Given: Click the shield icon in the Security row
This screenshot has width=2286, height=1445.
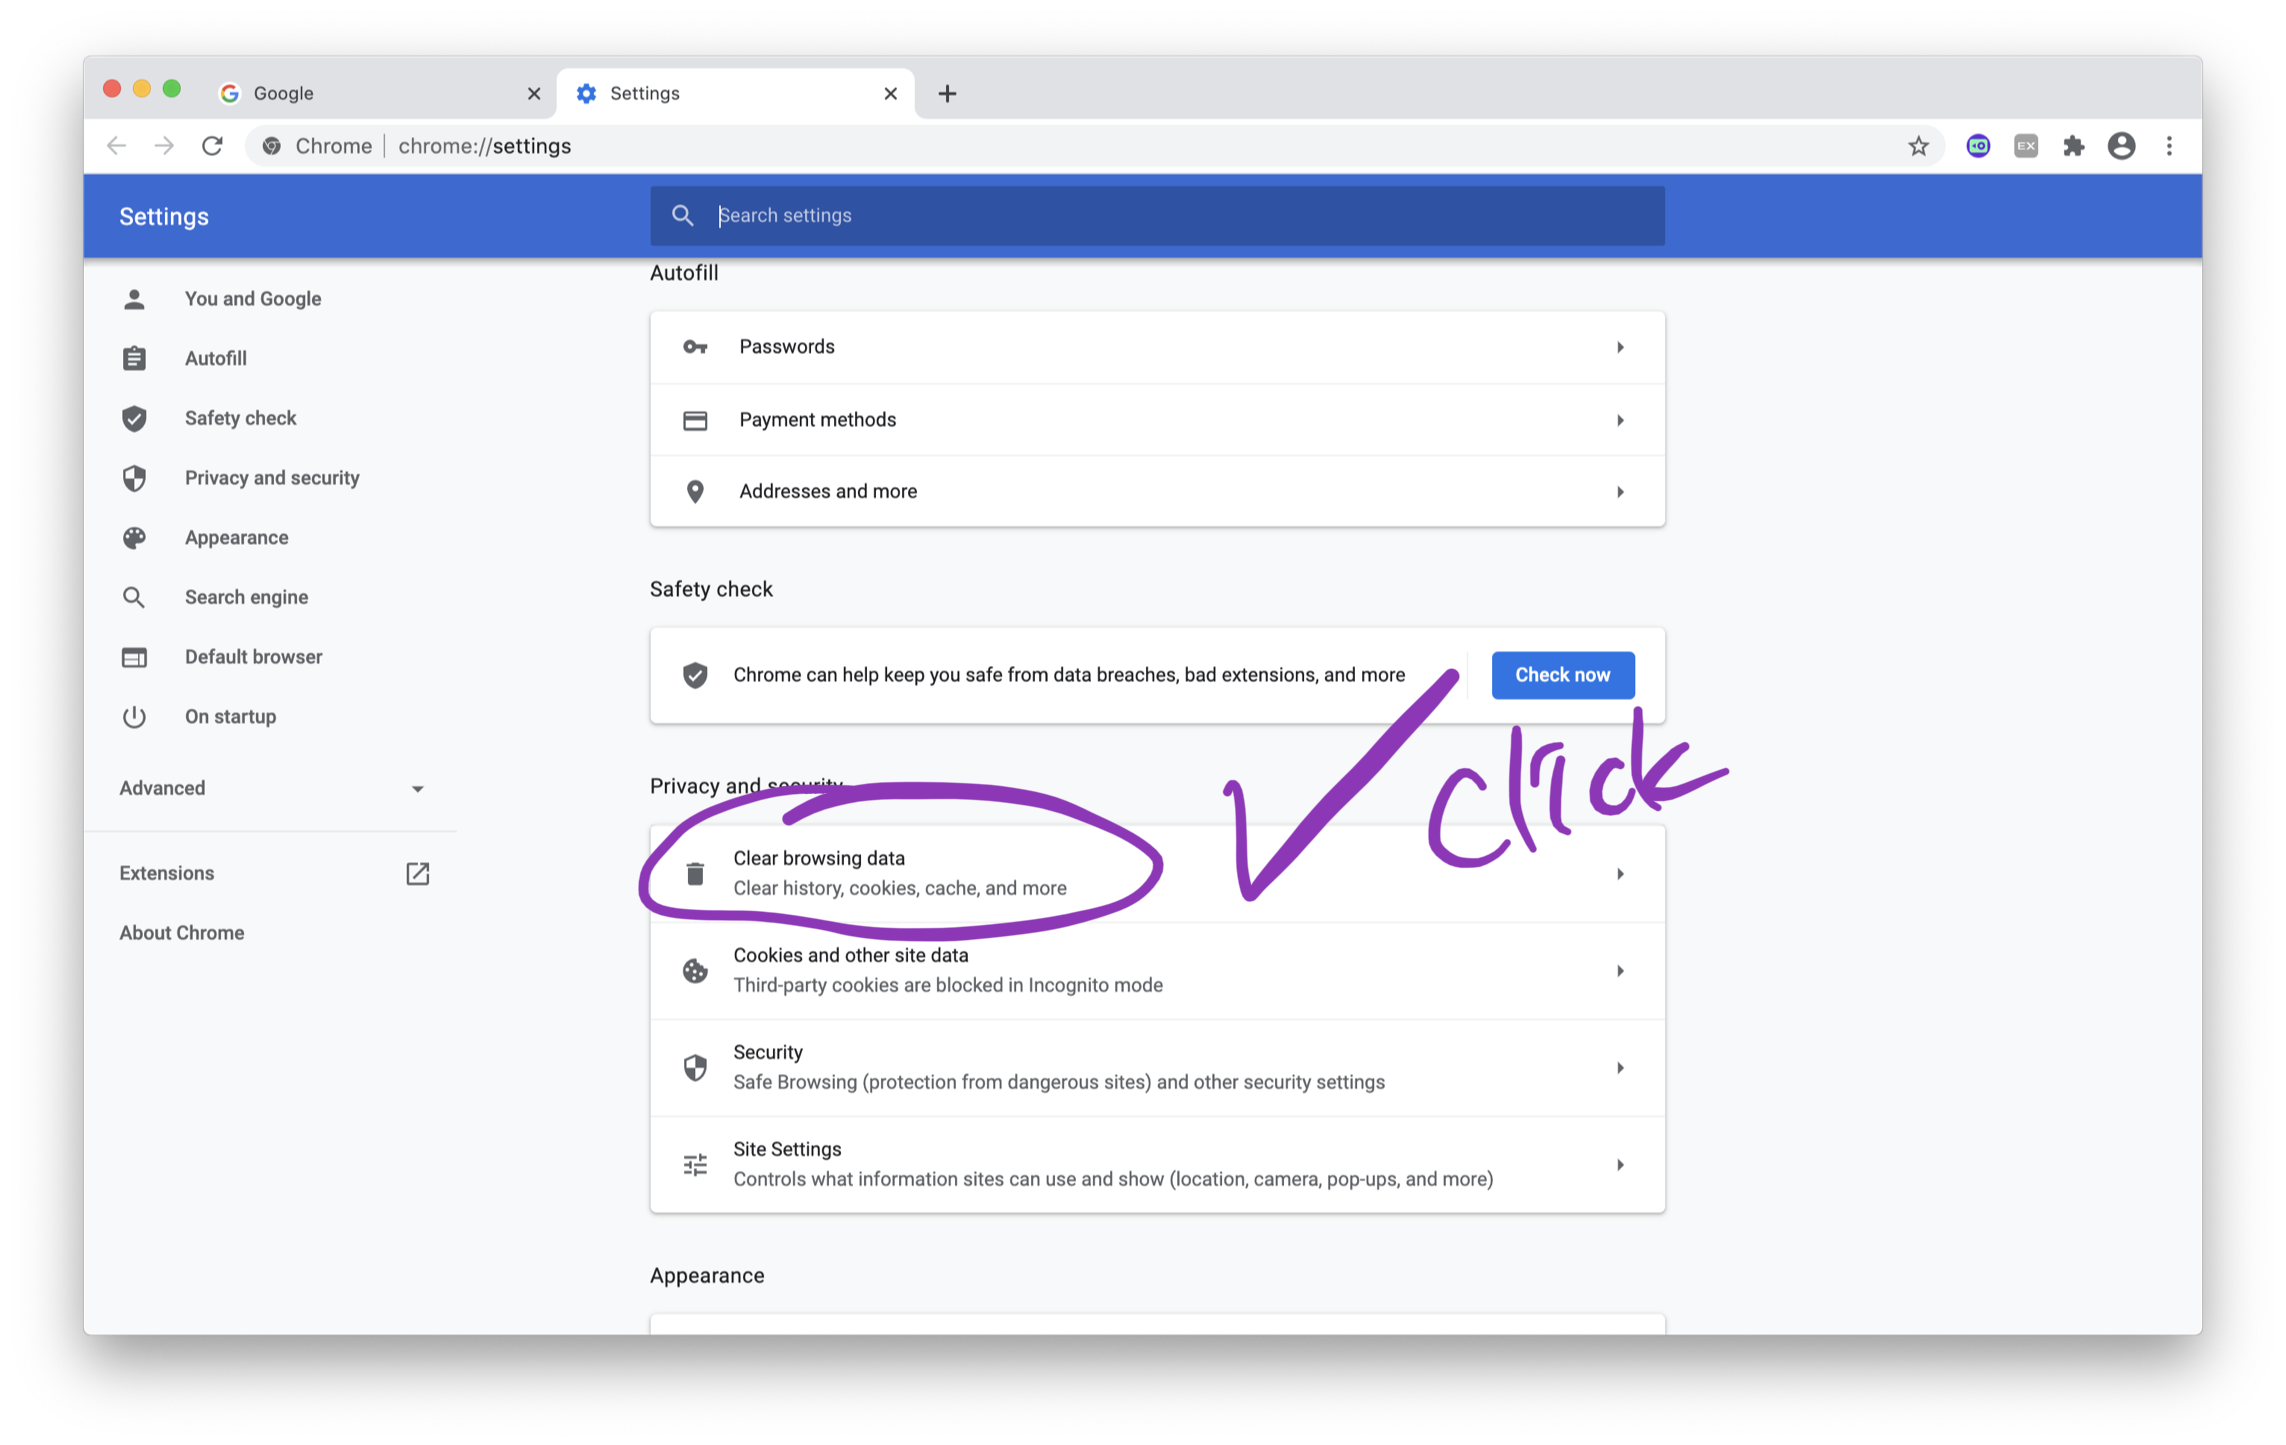Looking at the screenshot, I should pyautogui.click(x=694, y=1067).
